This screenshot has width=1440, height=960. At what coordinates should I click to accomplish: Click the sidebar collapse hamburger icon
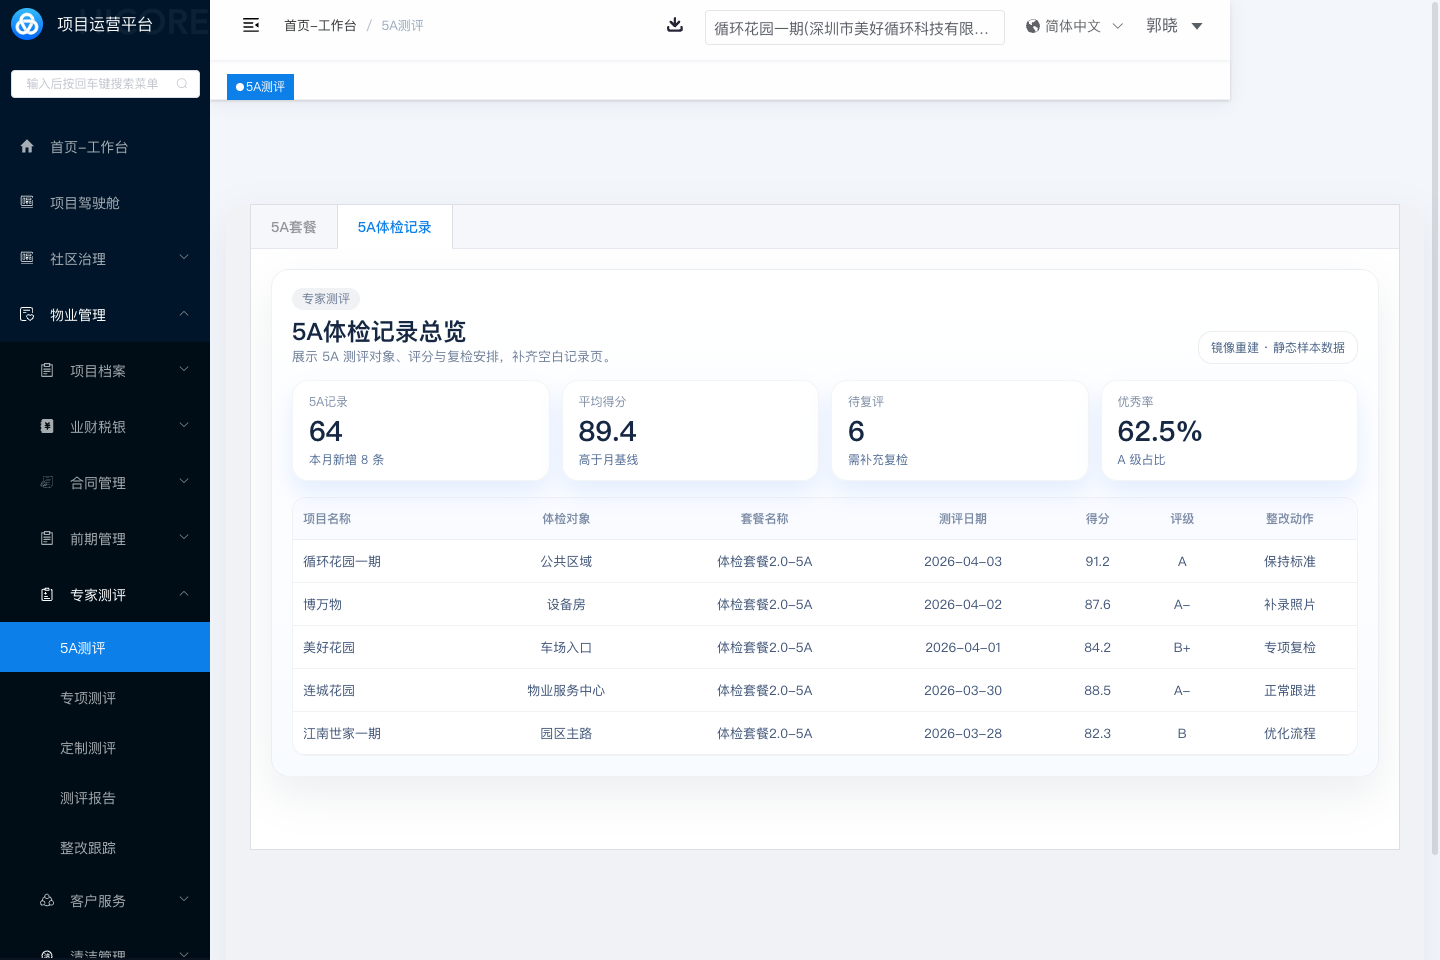(251, 25)
